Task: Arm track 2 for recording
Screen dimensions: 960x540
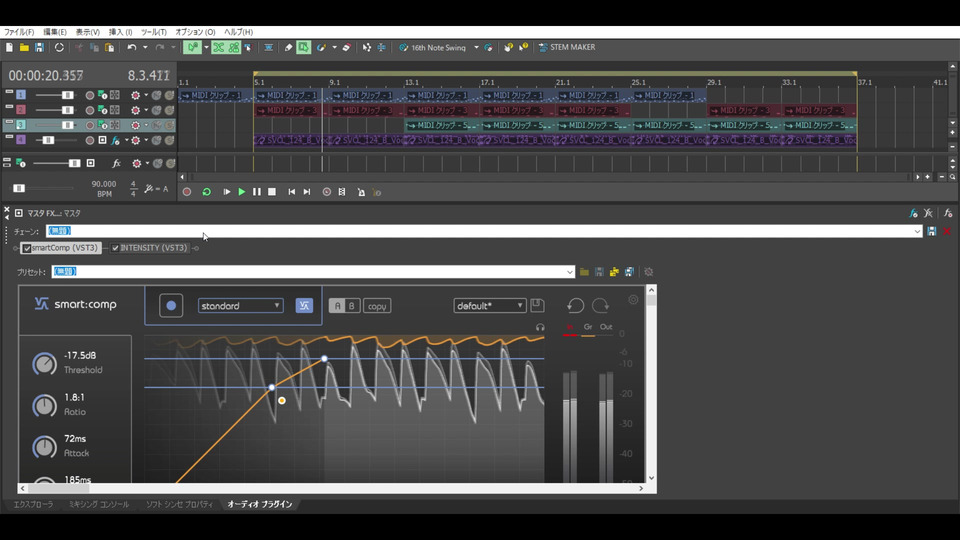Action: (90, 110)
